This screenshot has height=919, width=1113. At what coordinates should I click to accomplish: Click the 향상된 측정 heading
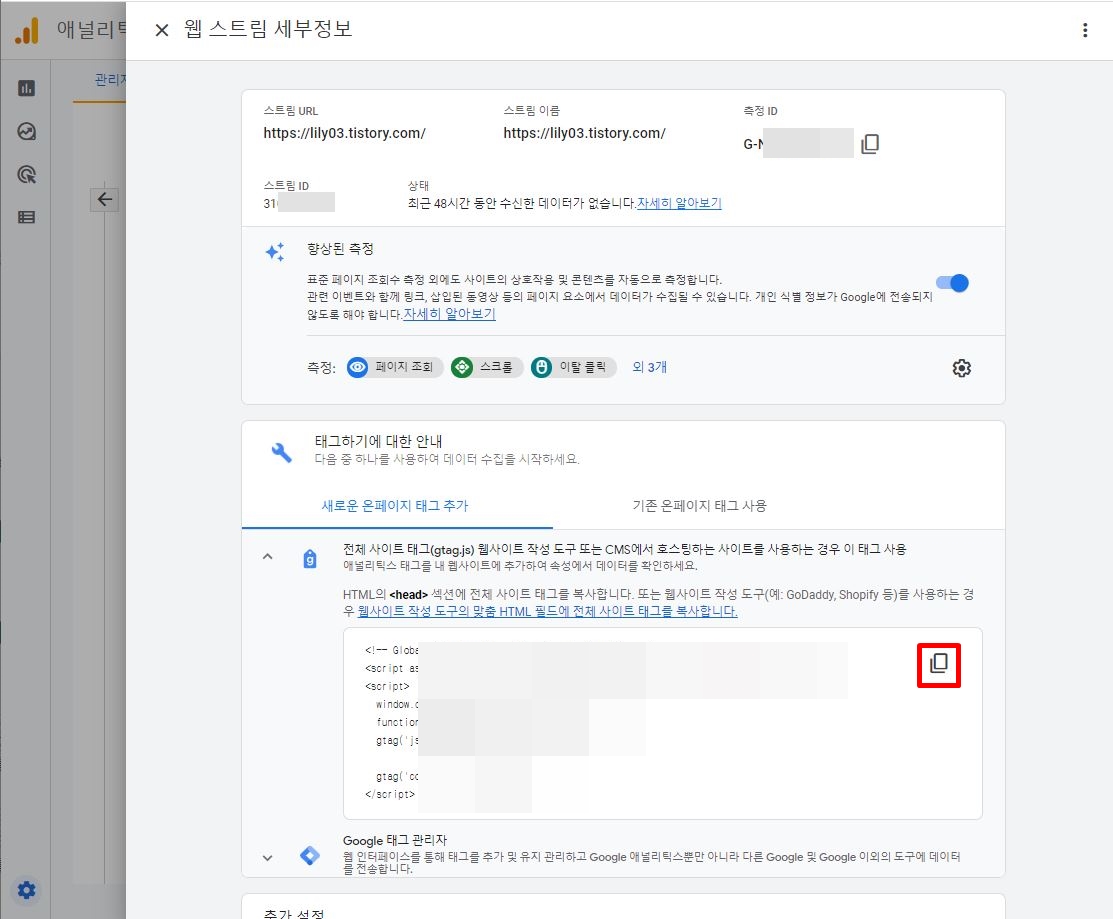340,249
